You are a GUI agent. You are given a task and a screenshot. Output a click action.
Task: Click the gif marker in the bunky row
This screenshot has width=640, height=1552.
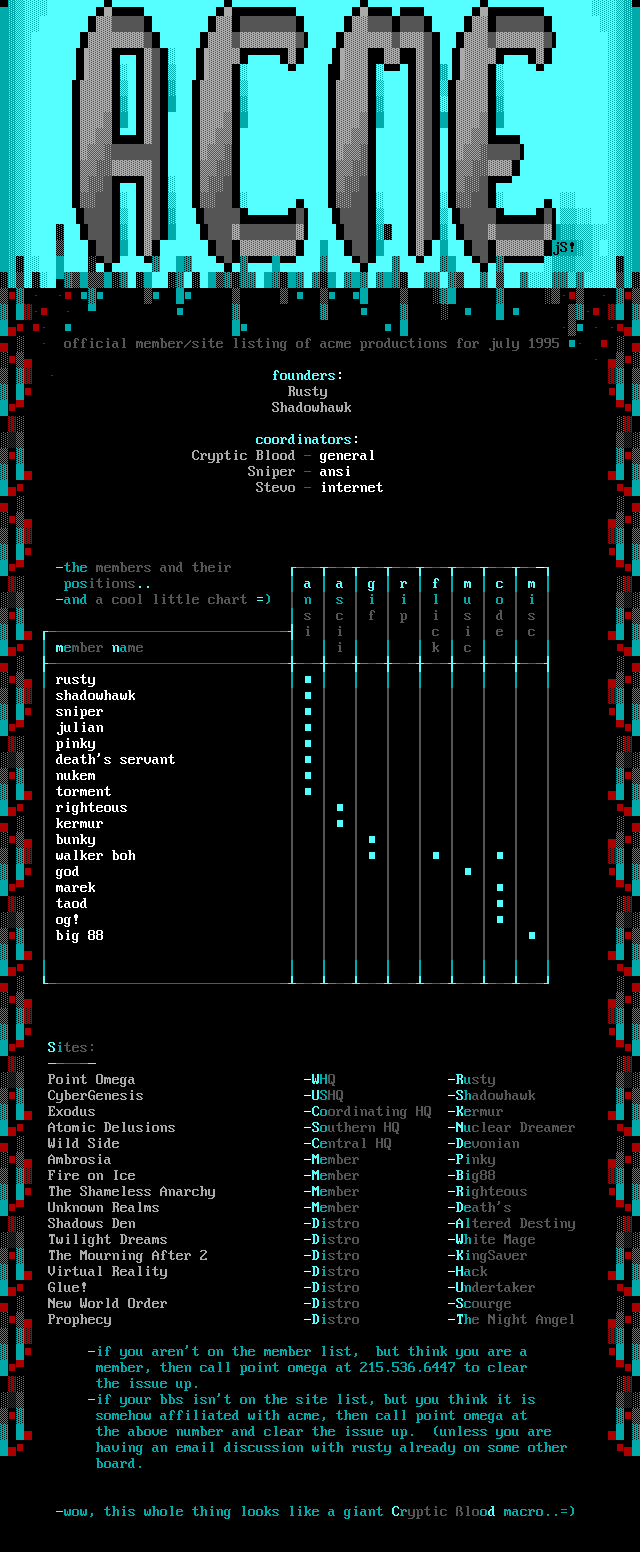tap(372, 840)
